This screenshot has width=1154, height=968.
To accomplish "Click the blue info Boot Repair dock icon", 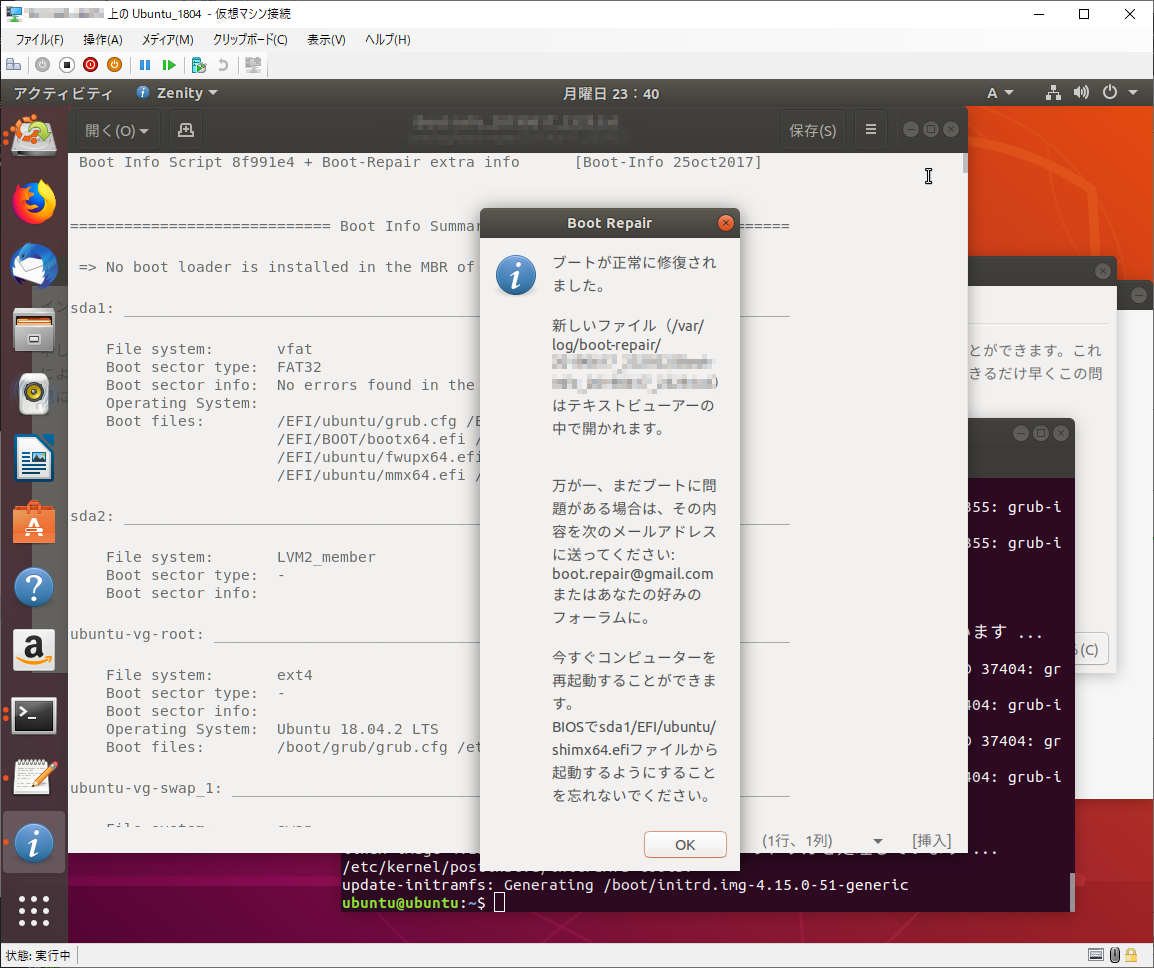I will [x=34, y=843].
